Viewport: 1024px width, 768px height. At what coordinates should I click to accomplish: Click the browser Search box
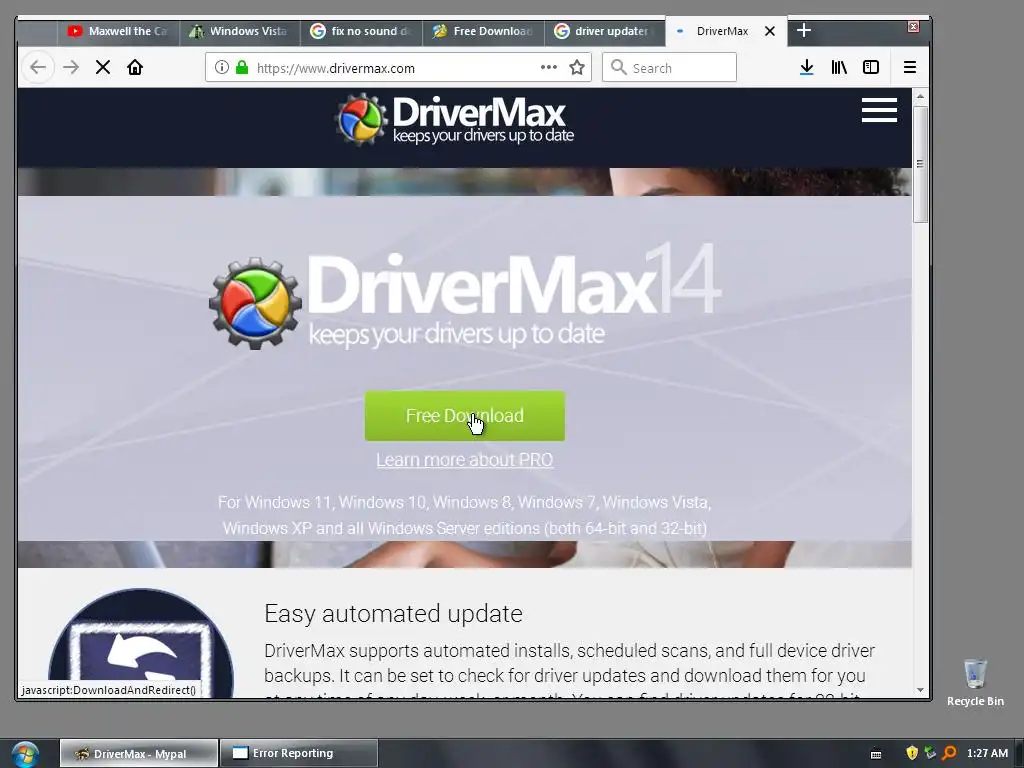point(669,67)
